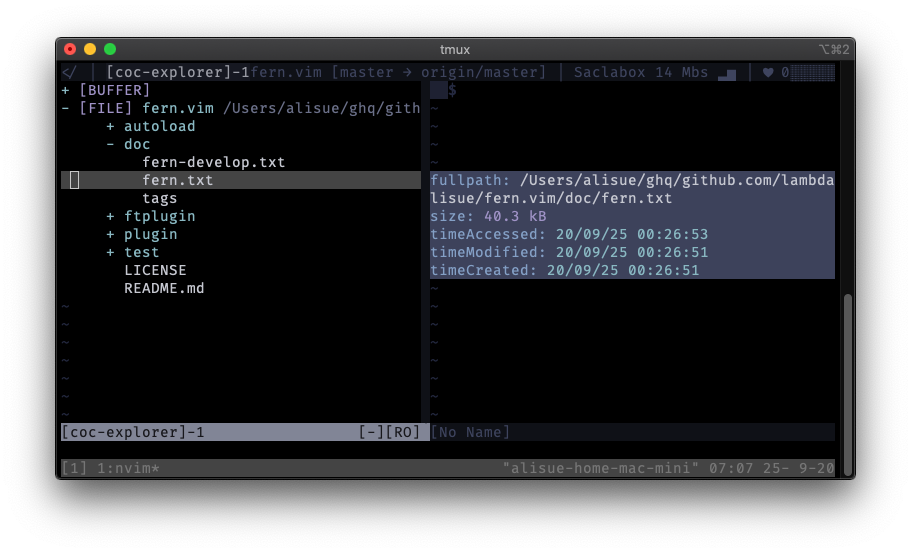Click the $ end-of-line marker in right pane
911x553 pixels.
click(452, 91)
